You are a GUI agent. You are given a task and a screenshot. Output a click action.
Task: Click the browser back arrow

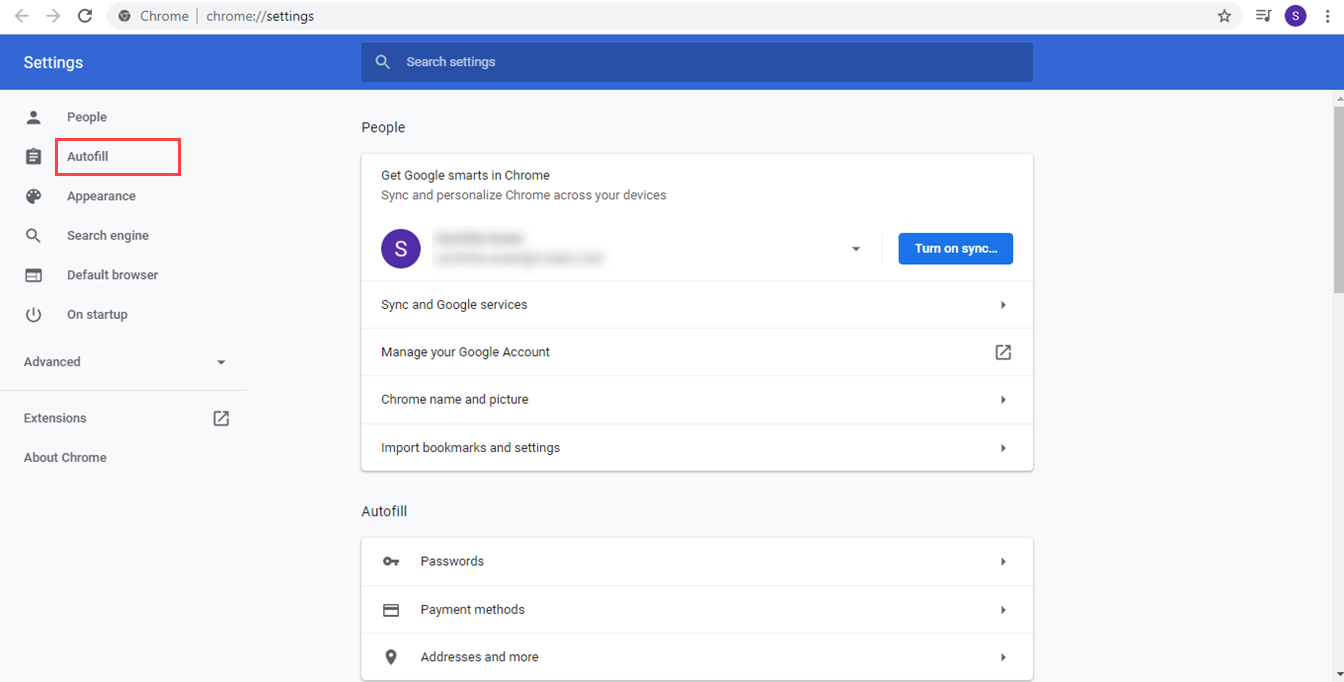point(22,16)
